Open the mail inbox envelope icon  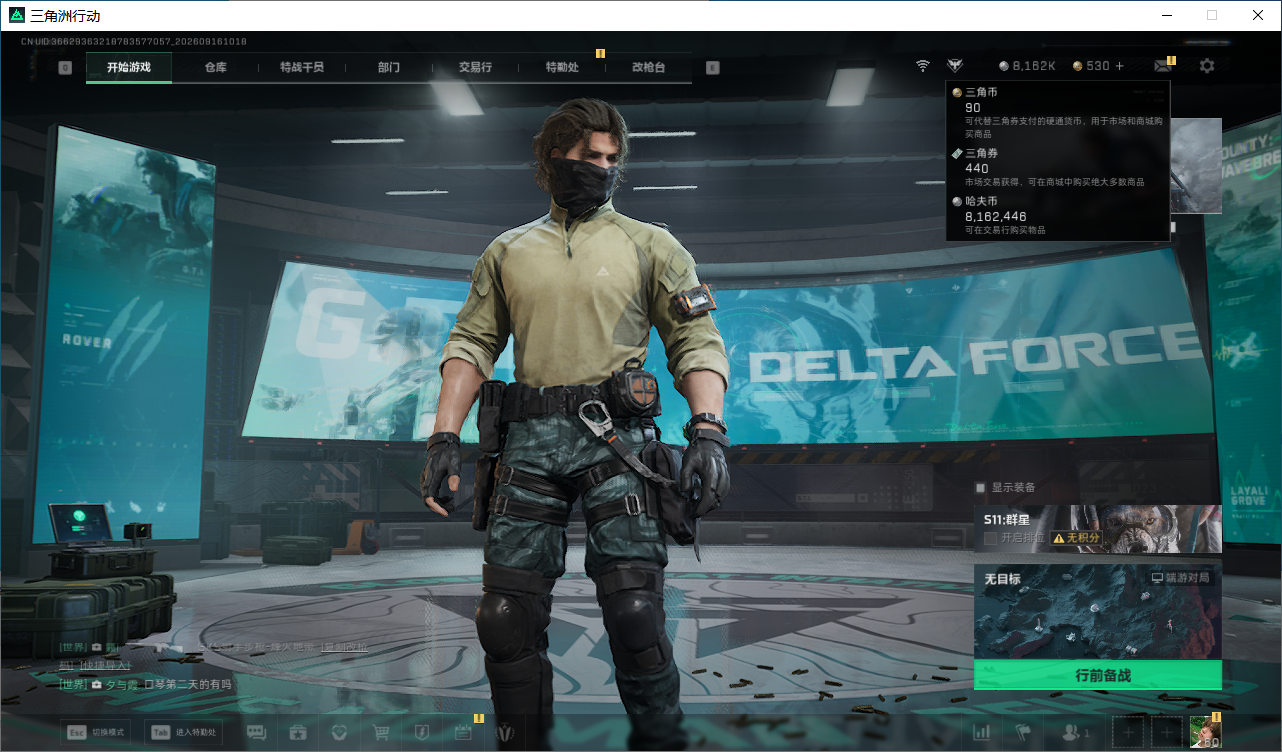1162,66
